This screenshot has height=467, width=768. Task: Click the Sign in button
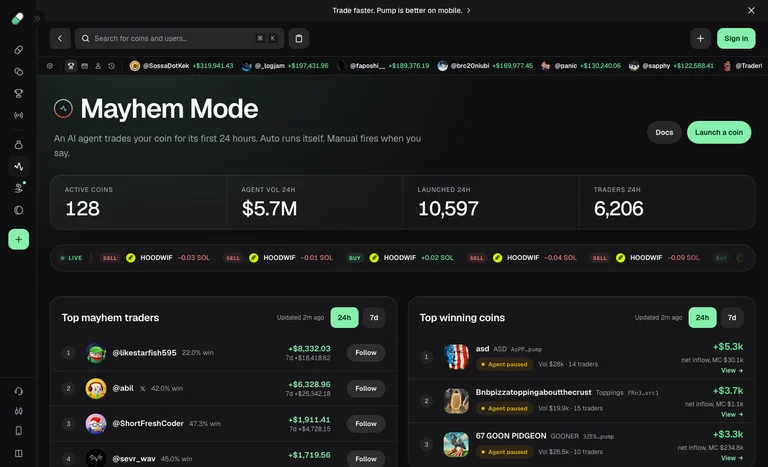click(736, 38)
